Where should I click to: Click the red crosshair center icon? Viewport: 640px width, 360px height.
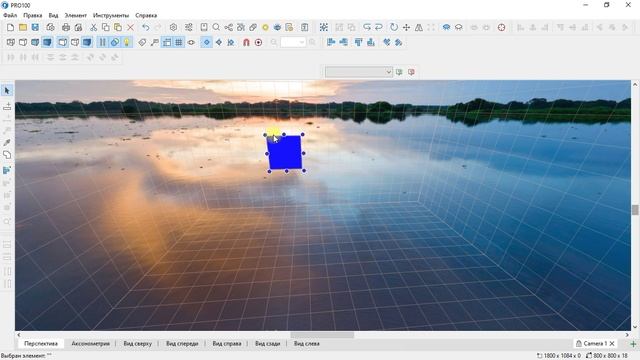502,27
